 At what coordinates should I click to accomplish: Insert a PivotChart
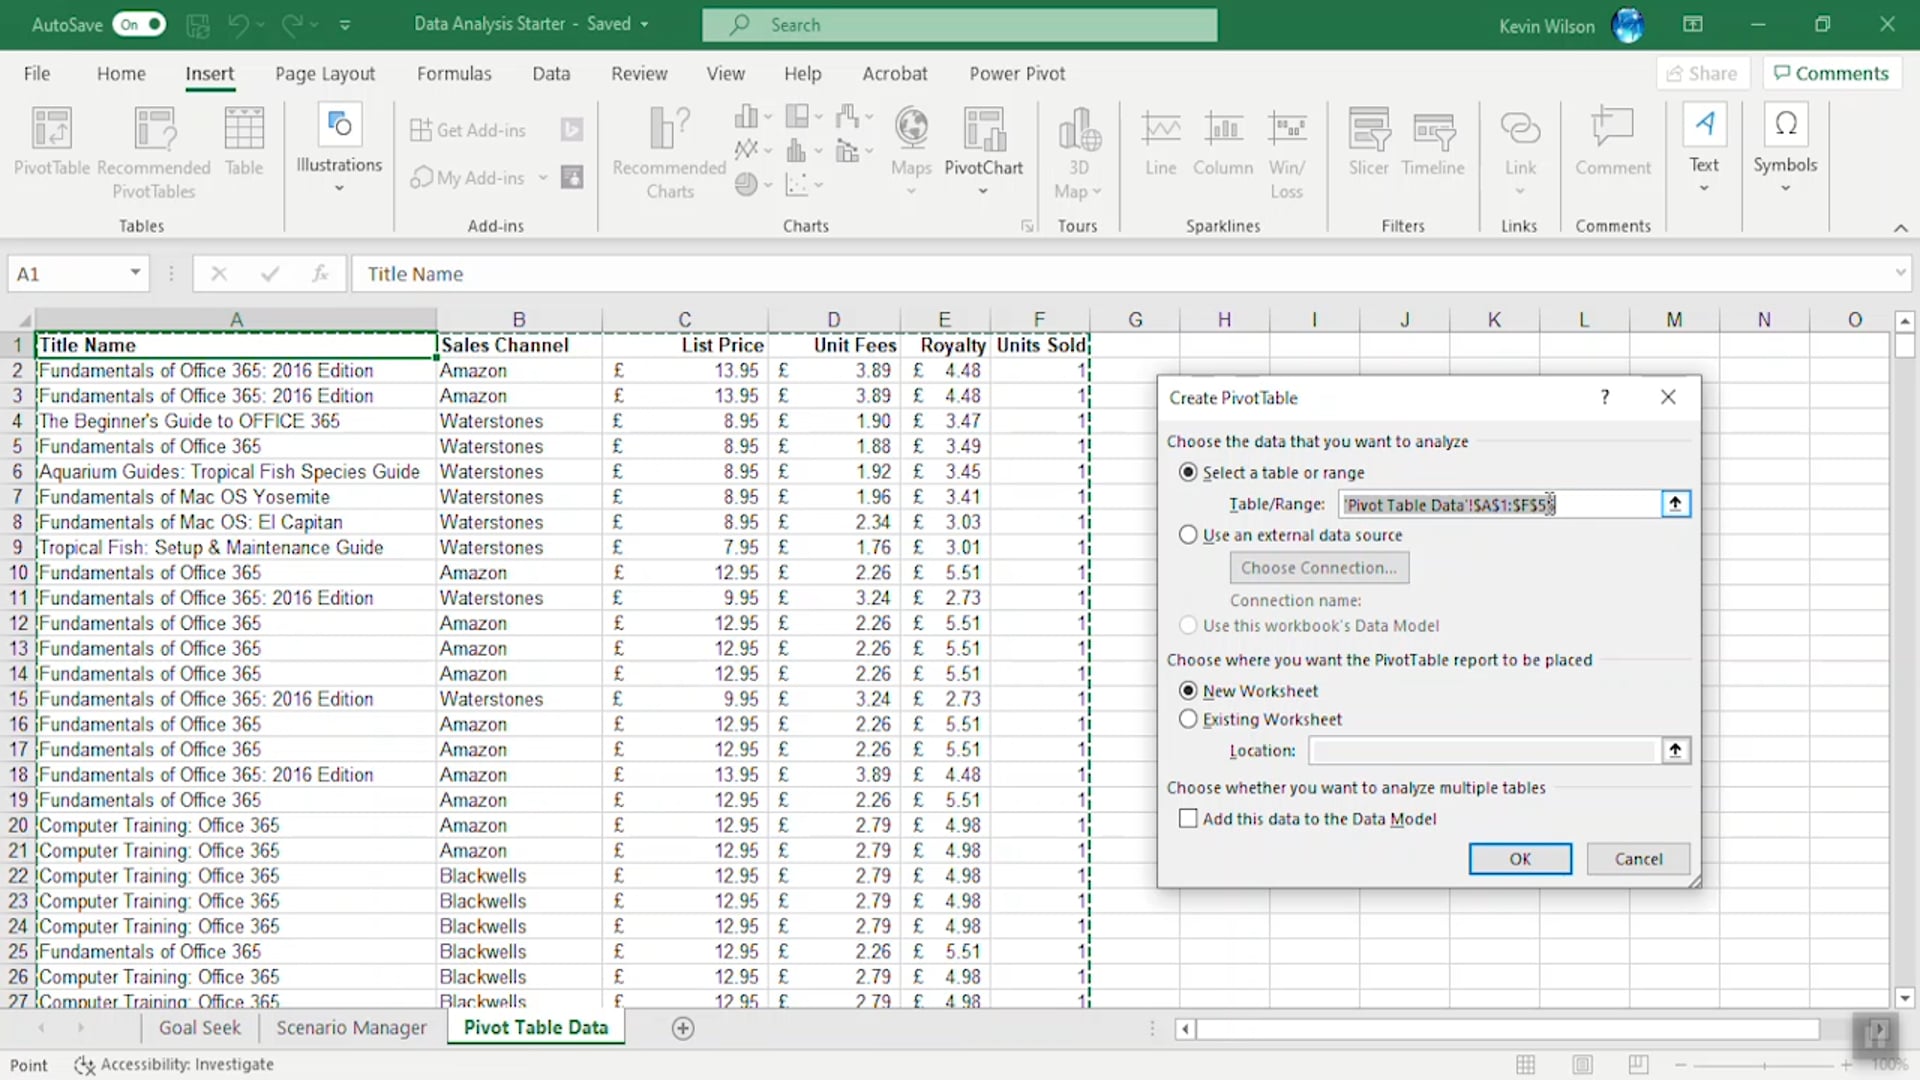pyautogui.click(x=983, y=148)
